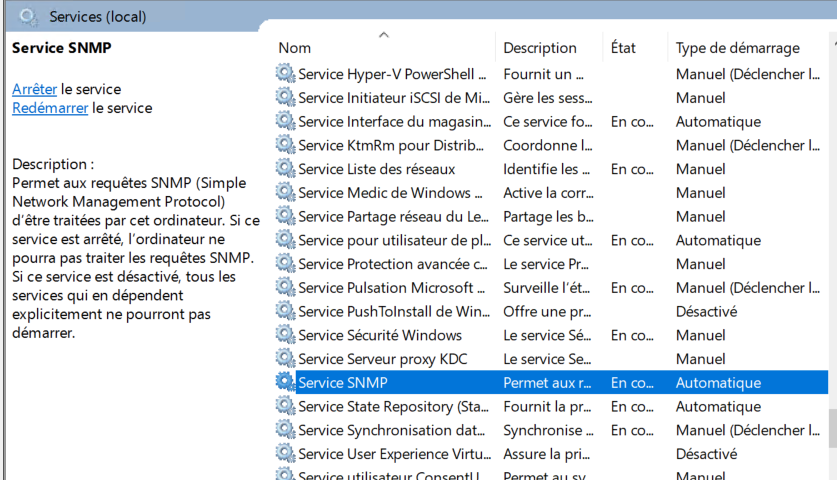Click Redémarrer link to restart the service
837x480 pixels.
[50, 108]
